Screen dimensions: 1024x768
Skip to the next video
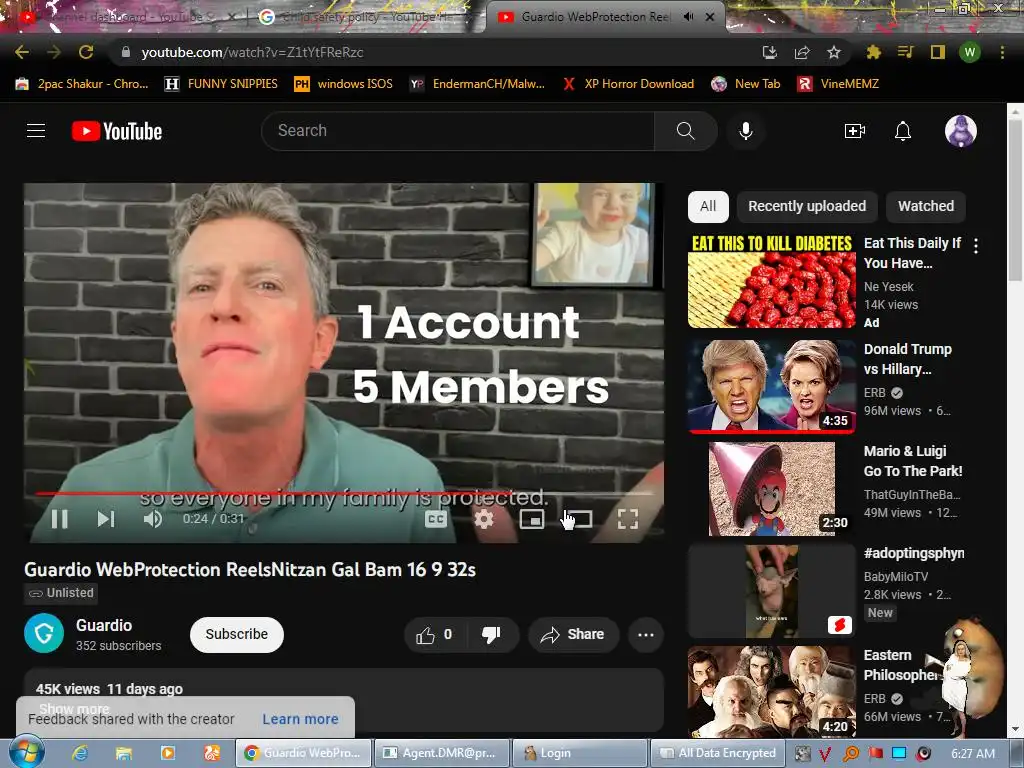[x=105, y=519]
